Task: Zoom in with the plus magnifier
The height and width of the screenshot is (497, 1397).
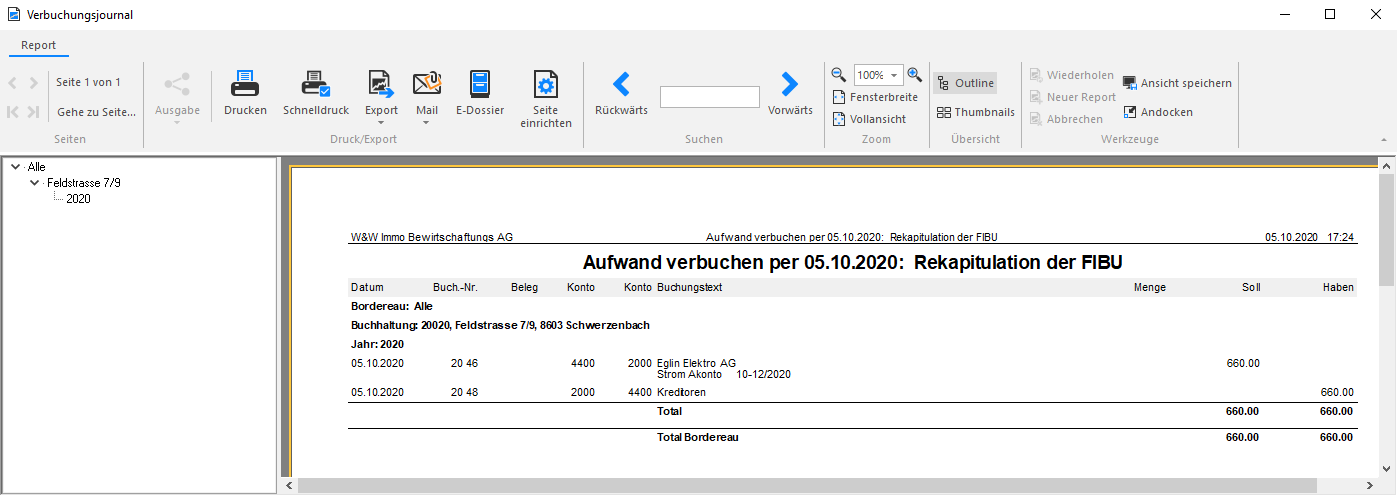Action: click(x=914, y=74)
